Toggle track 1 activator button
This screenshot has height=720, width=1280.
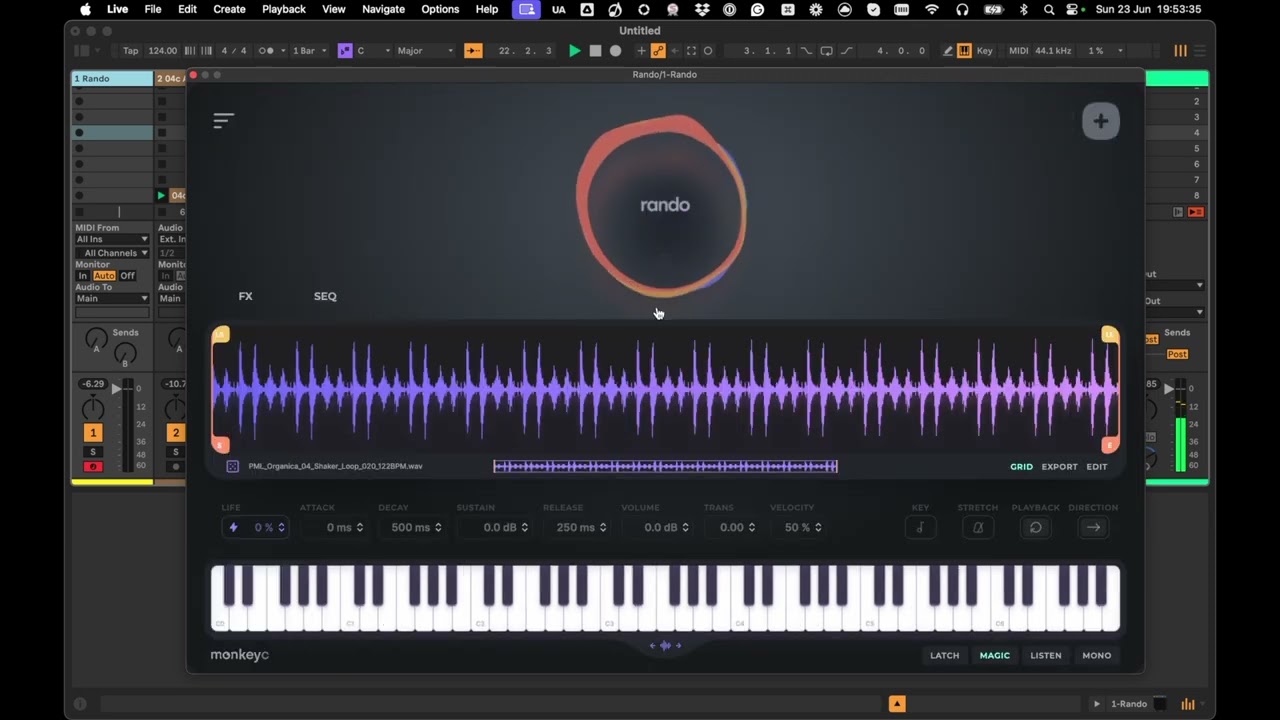93,433
